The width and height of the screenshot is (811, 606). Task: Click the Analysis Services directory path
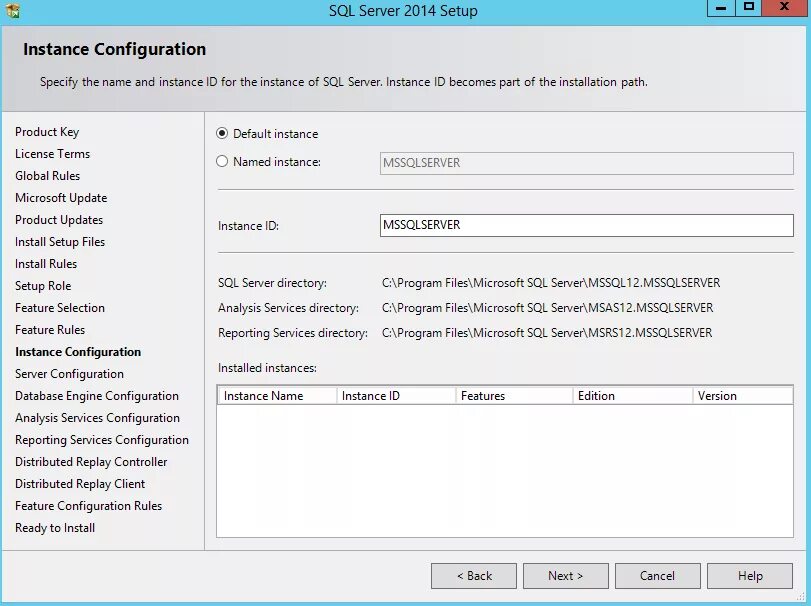(547, 308)
